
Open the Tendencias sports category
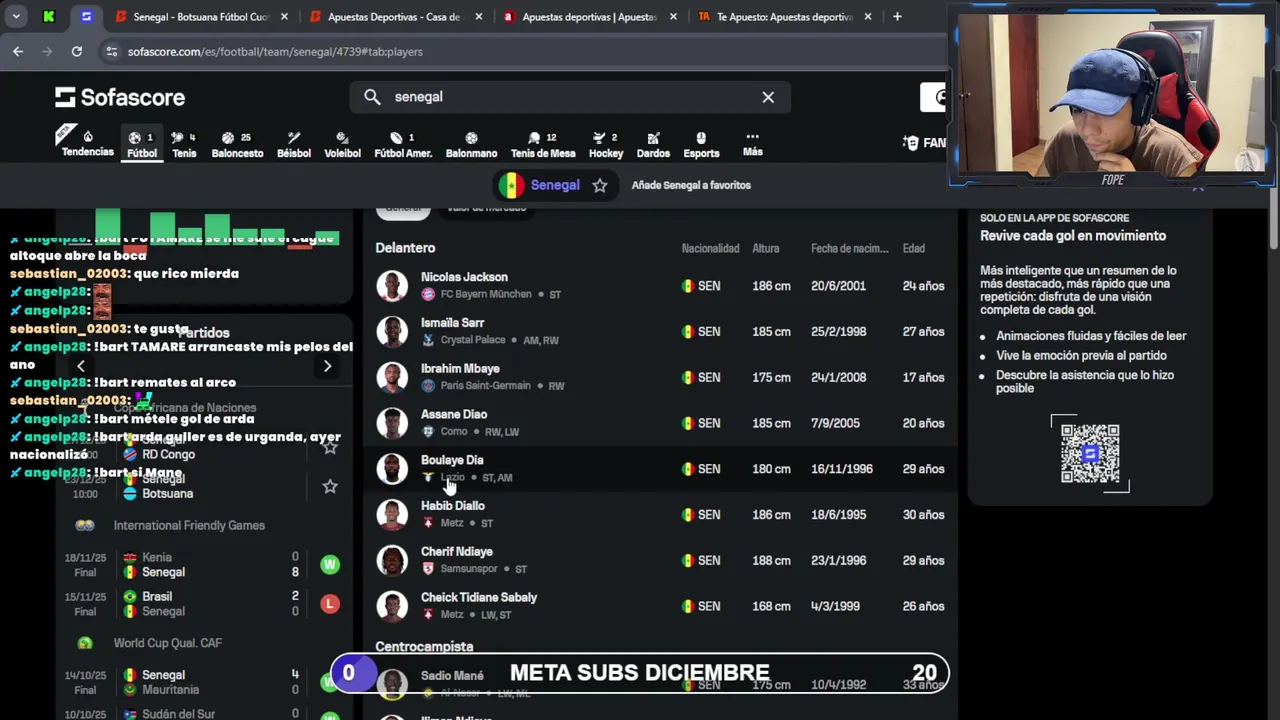[x=87, y=144]
